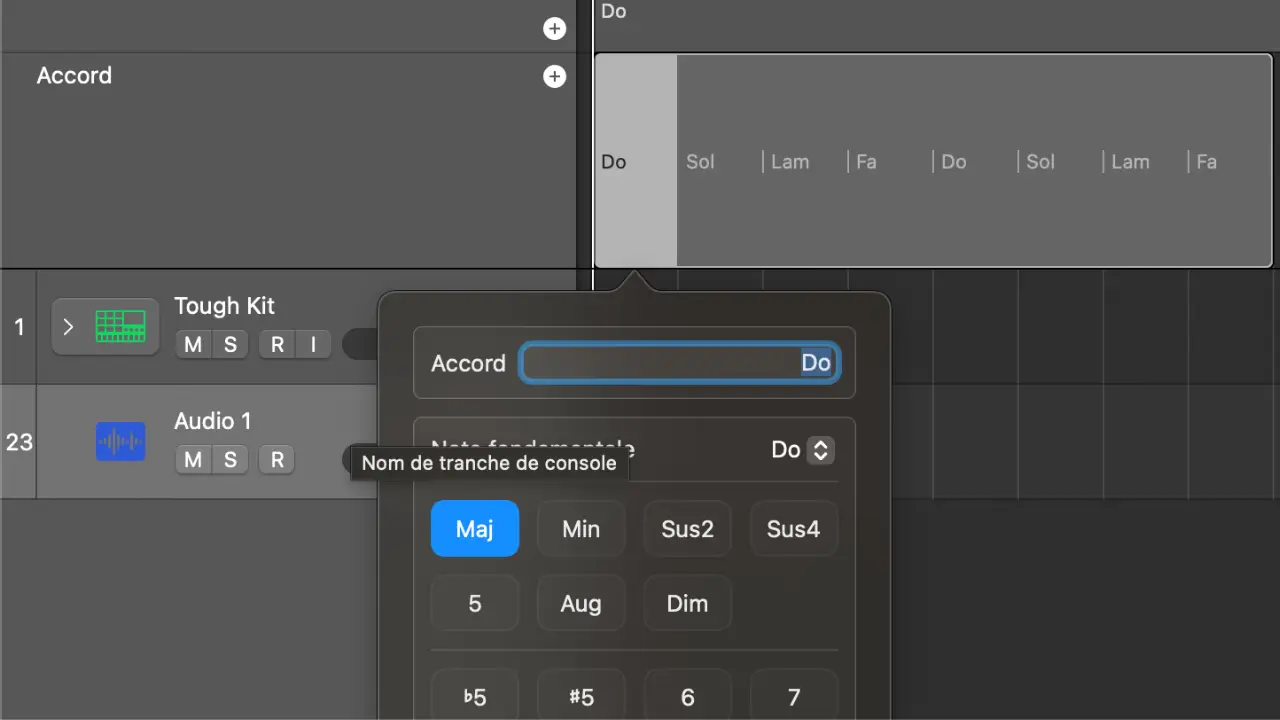Image resolution: width=1280 pixels, height=720 pixels.
Task: Select the Aug chord quality
Action: click(581, 604)
